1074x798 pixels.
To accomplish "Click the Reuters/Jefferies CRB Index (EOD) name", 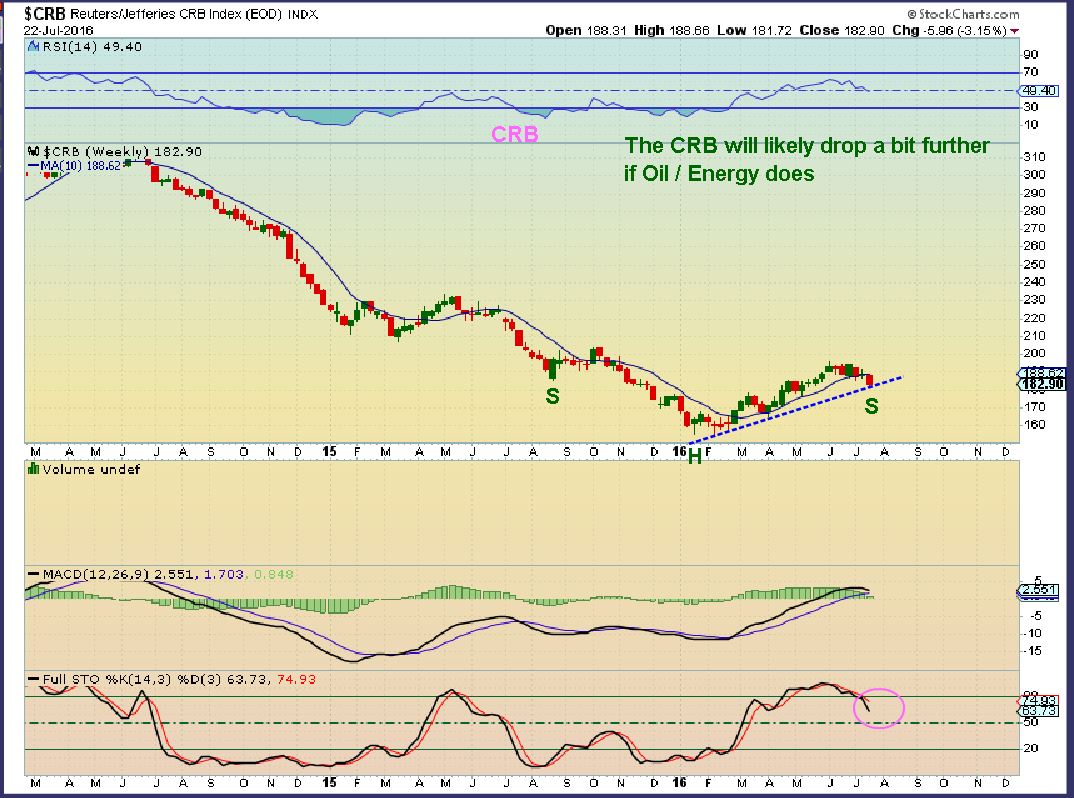I will click(x=177, y=14).
